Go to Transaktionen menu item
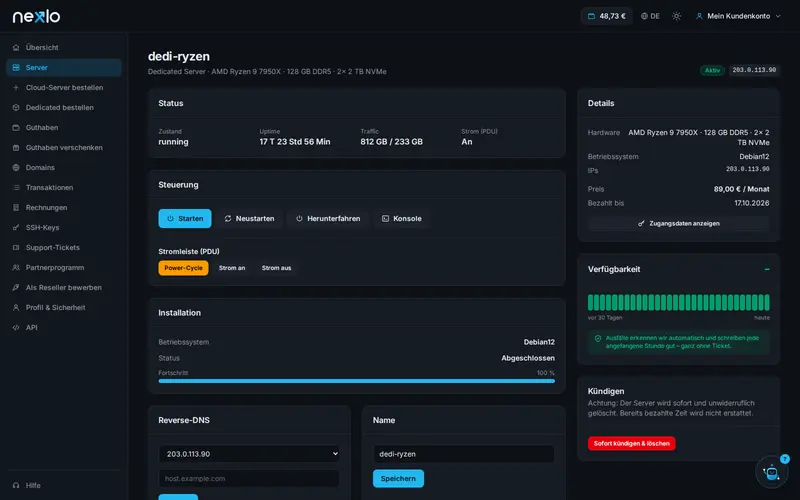This screenshot has width=800, height=500. (64, 187)
